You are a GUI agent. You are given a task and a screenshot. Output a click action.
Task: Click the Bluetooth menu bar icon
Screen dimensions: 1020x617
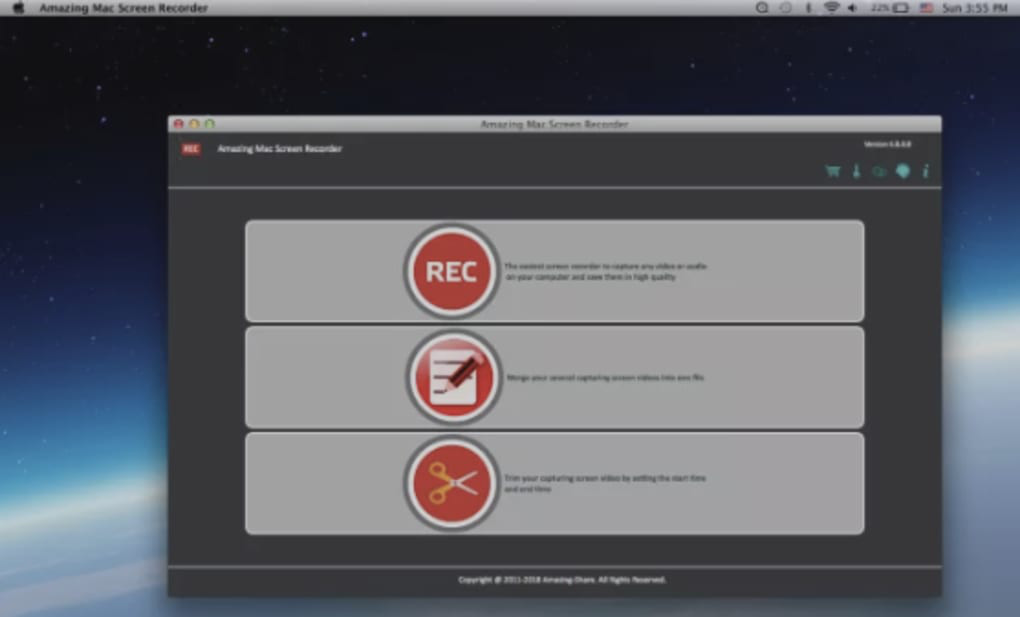(809, 8)
